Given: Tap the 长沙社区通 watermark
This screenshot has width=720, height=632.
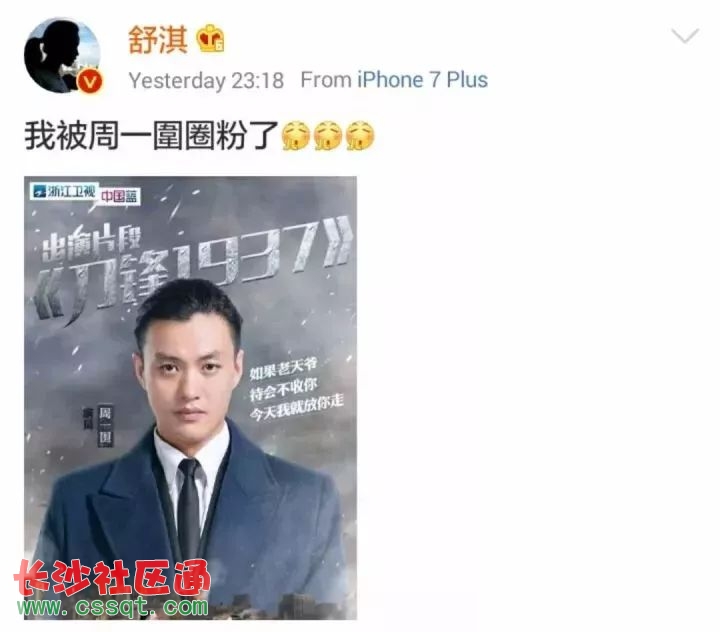Looking at the screenshot, I should [112, 578].
